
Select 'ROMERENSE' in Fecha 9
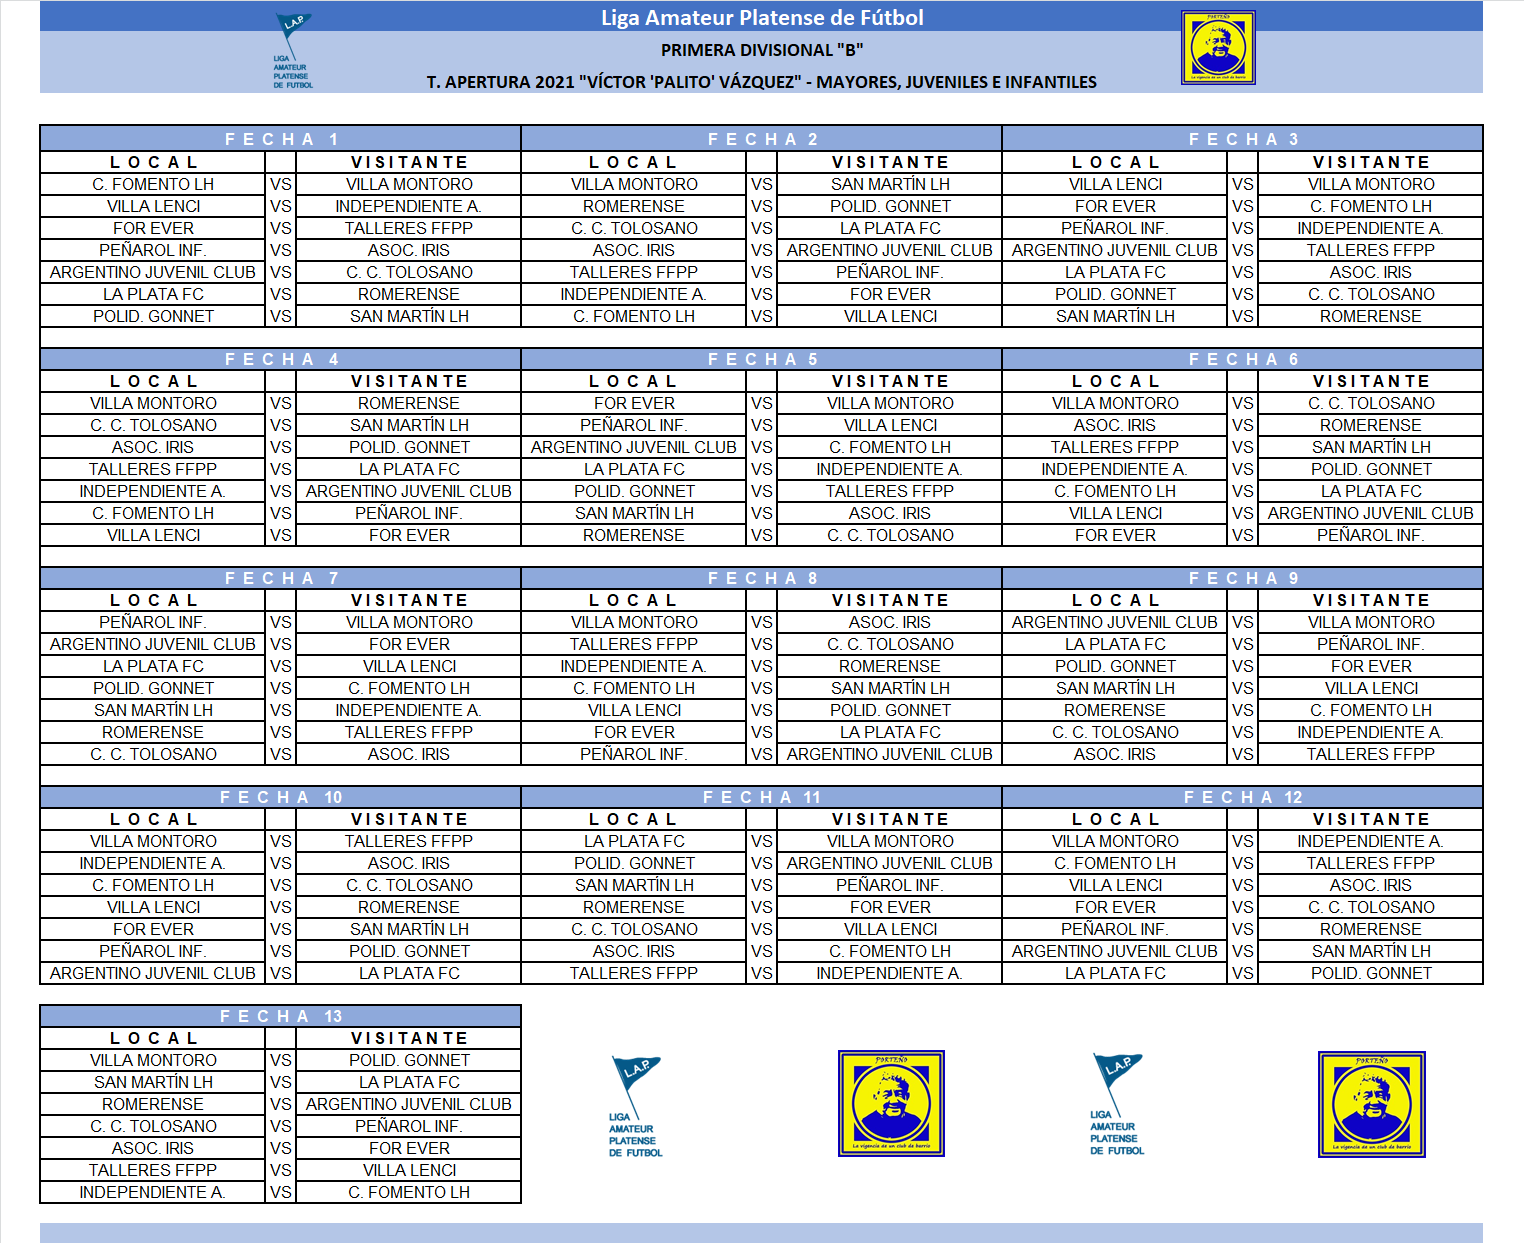pos(1115,710)
